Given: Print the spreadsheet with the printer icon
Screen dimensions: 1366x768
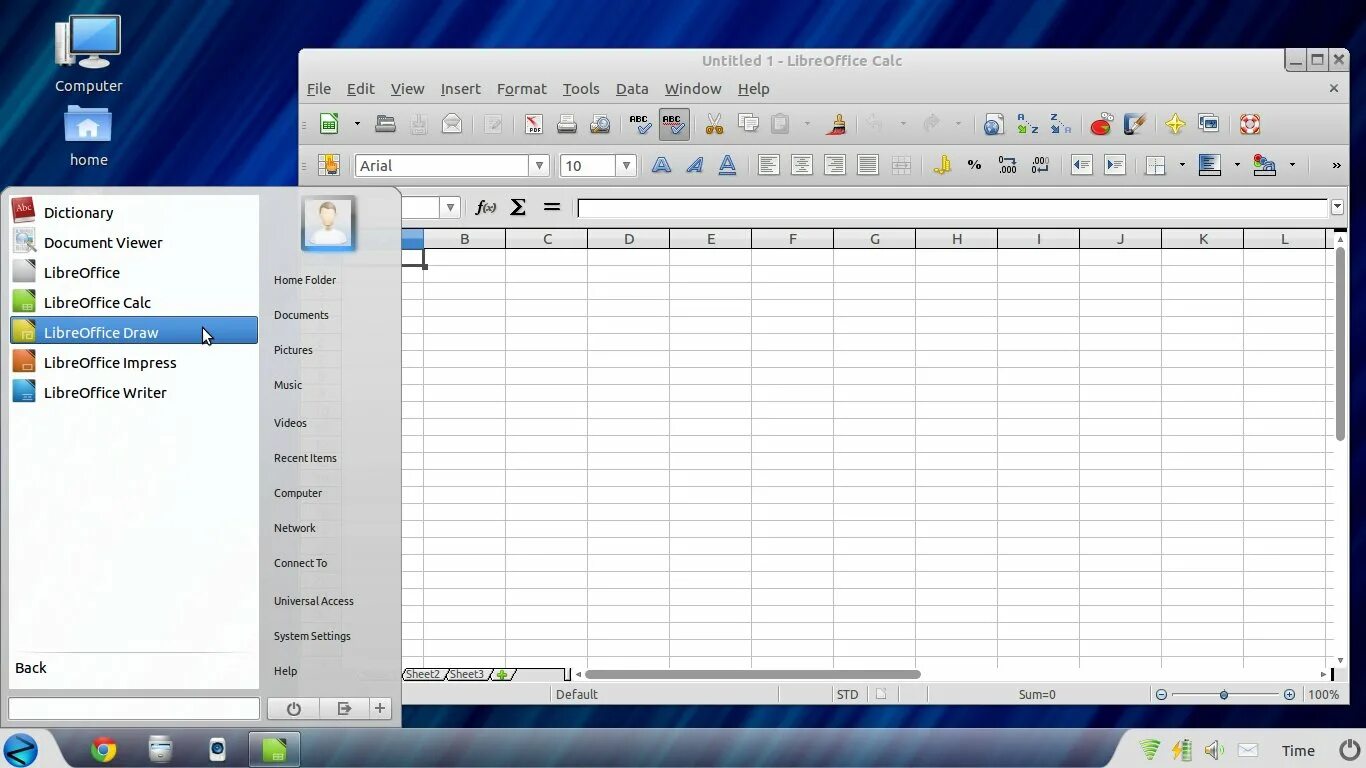Looking at the screenshot, I should (x=567, y=124).
